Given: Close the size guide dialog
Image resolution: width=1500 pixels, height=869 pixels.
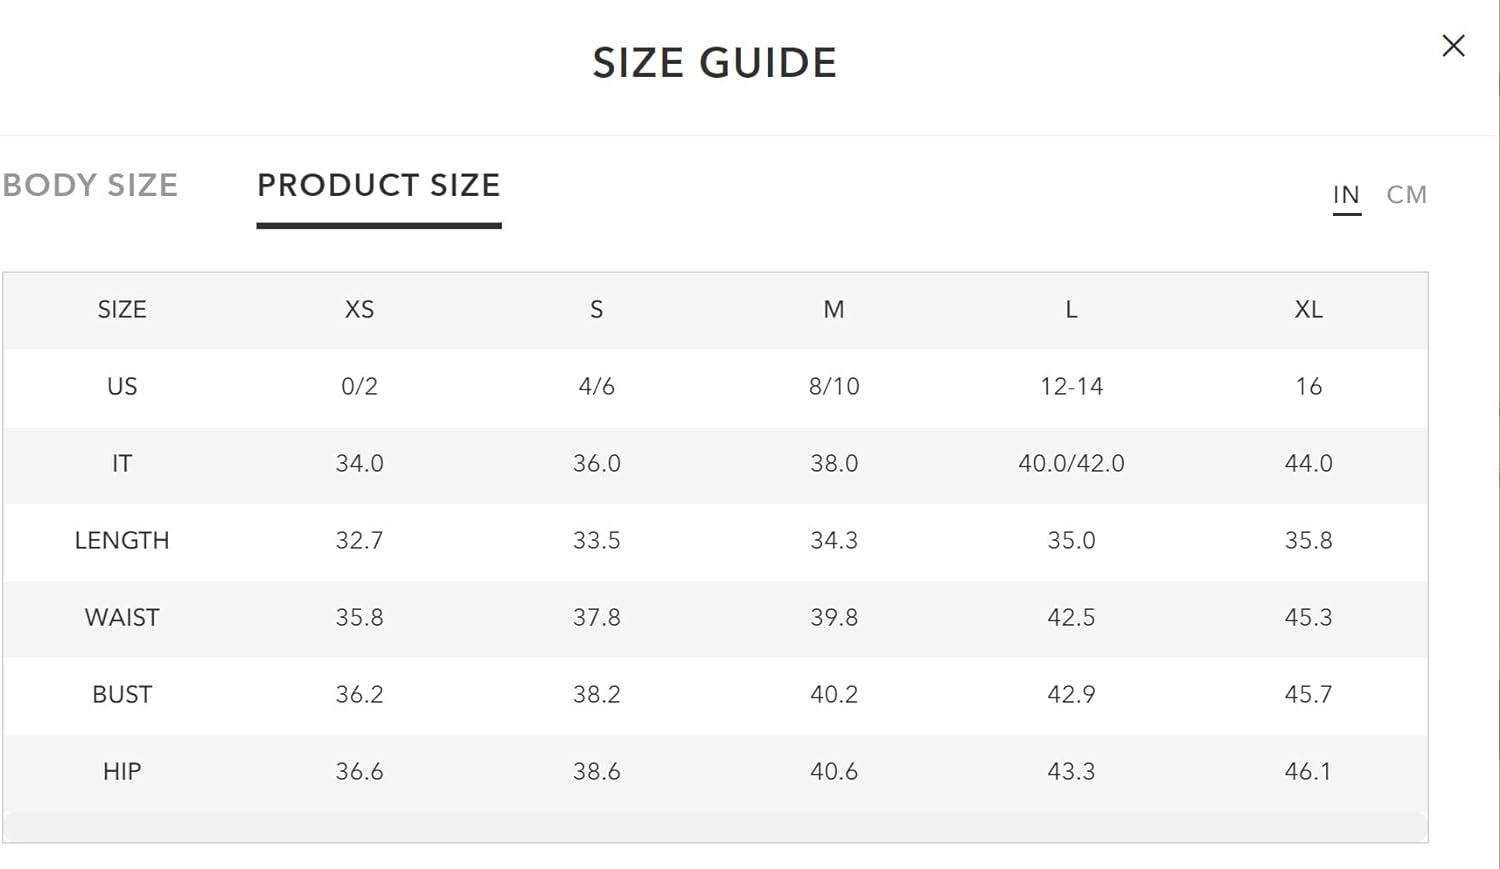Looking at the screenshot, I should coord(1453,46).
